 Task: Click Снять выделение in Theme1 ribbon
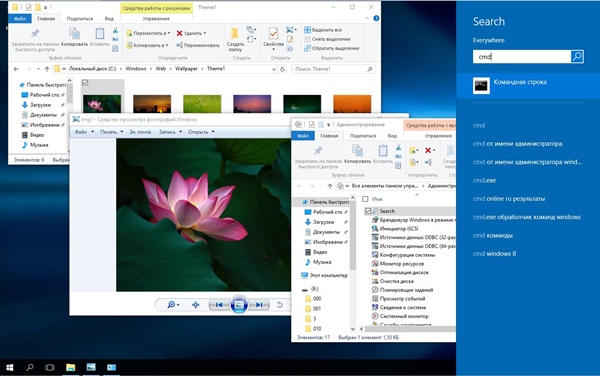[x=327, y=39]
